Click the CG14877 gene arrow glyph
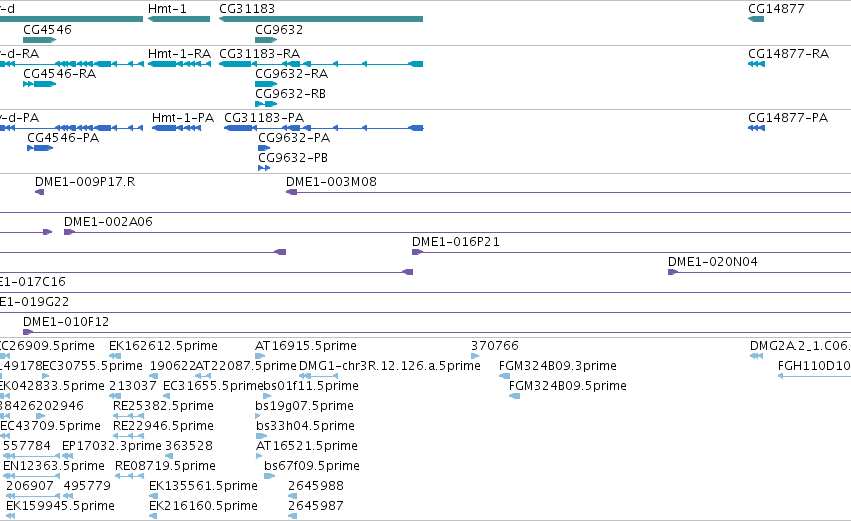 click(756, 19)
